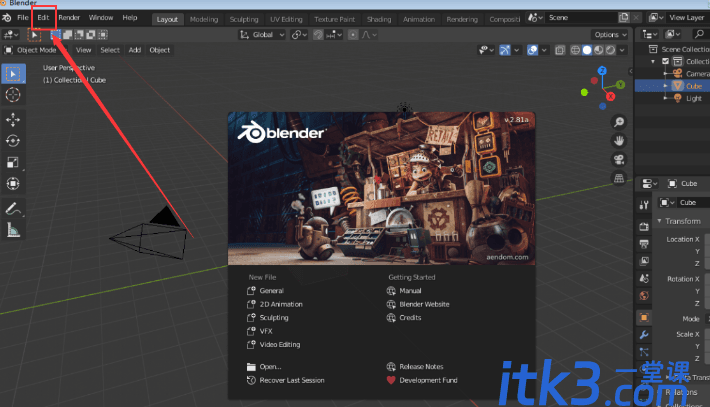Toggle the show gizmo button
Viewport: 710px width, 407px height.
coord(504,50)
